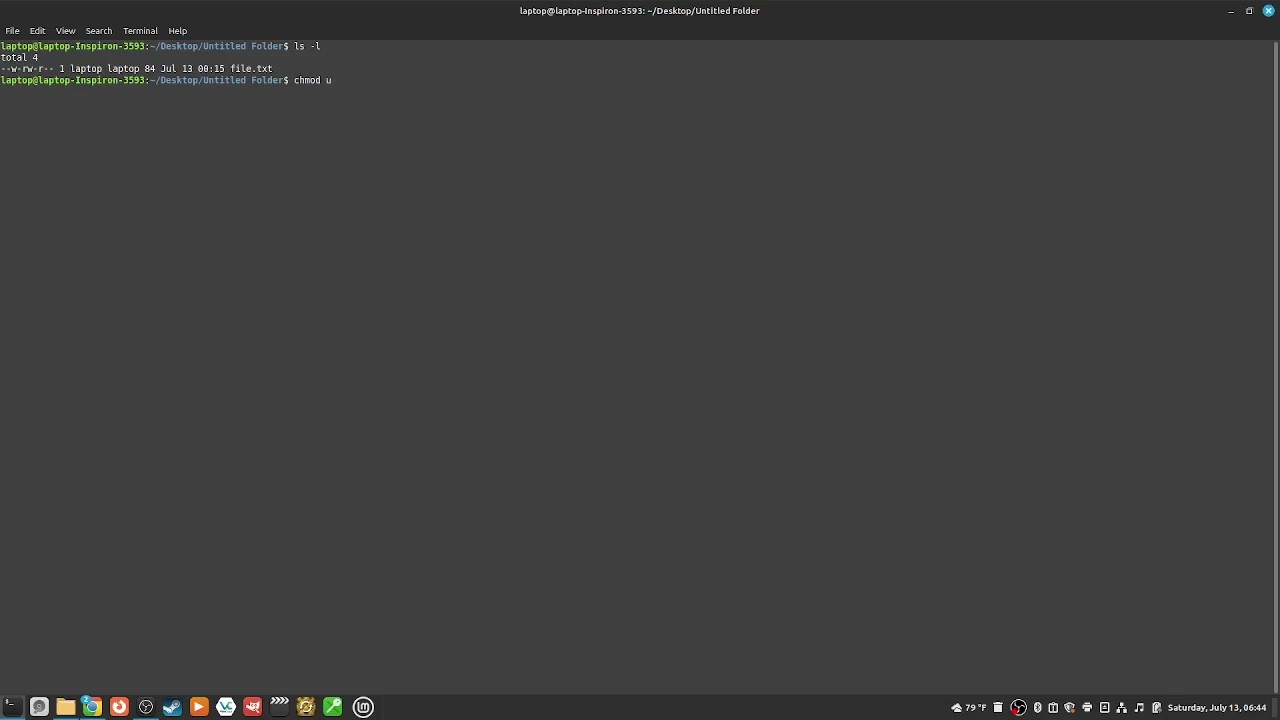Viewport: 1280px width, 720px height.
Task: Click the 'total 4' output line
Action: [x=19, y=58]
